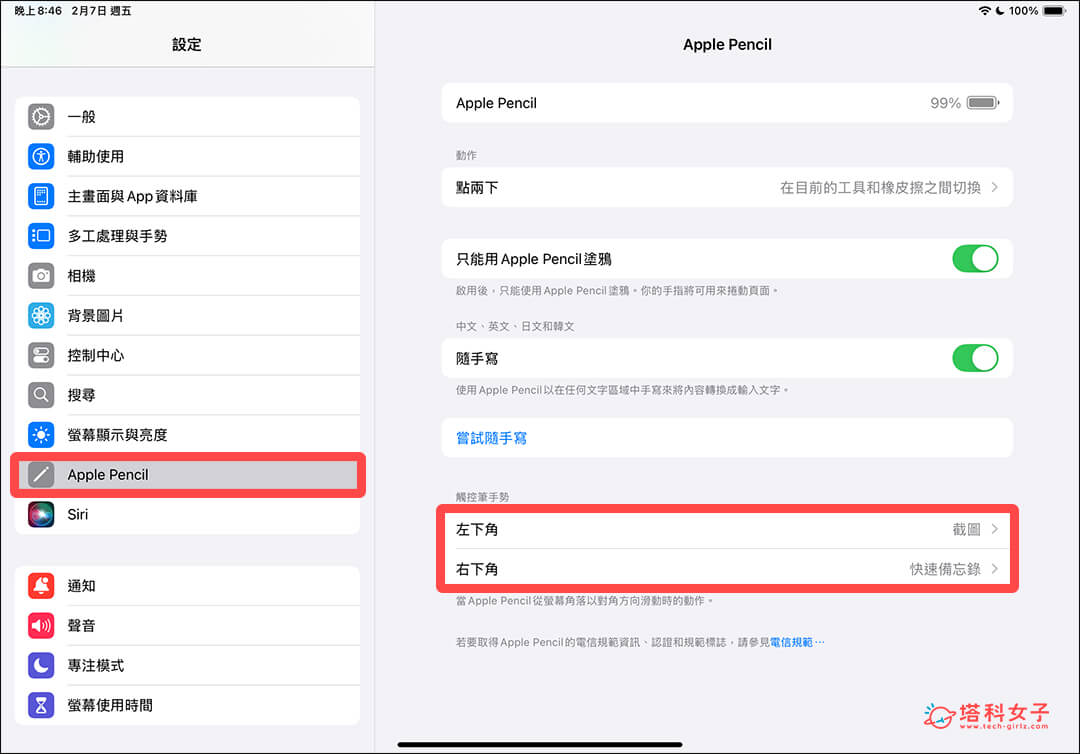This screenshot has height=754, width=1080.
Task: Click the Control Center (控制中心) icon
Action: tap(41, 355)
